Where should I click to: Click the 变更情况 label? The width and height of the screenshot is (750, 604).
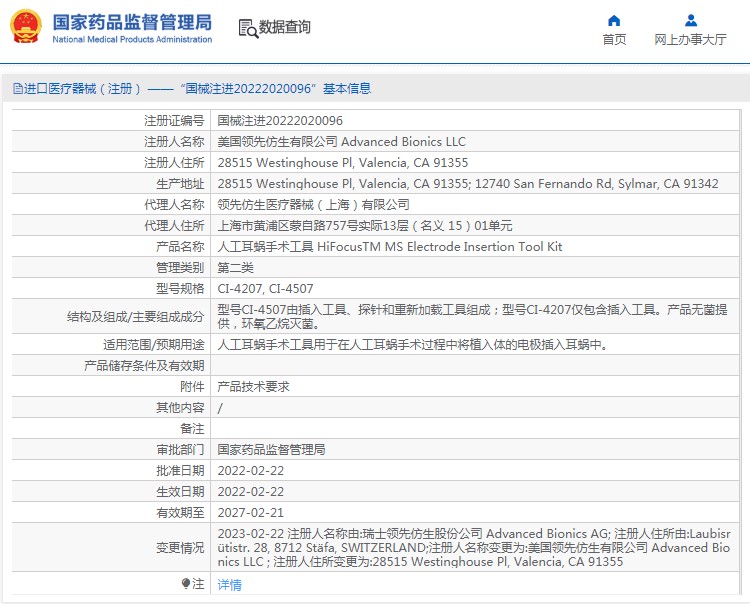tap(180, 548)
